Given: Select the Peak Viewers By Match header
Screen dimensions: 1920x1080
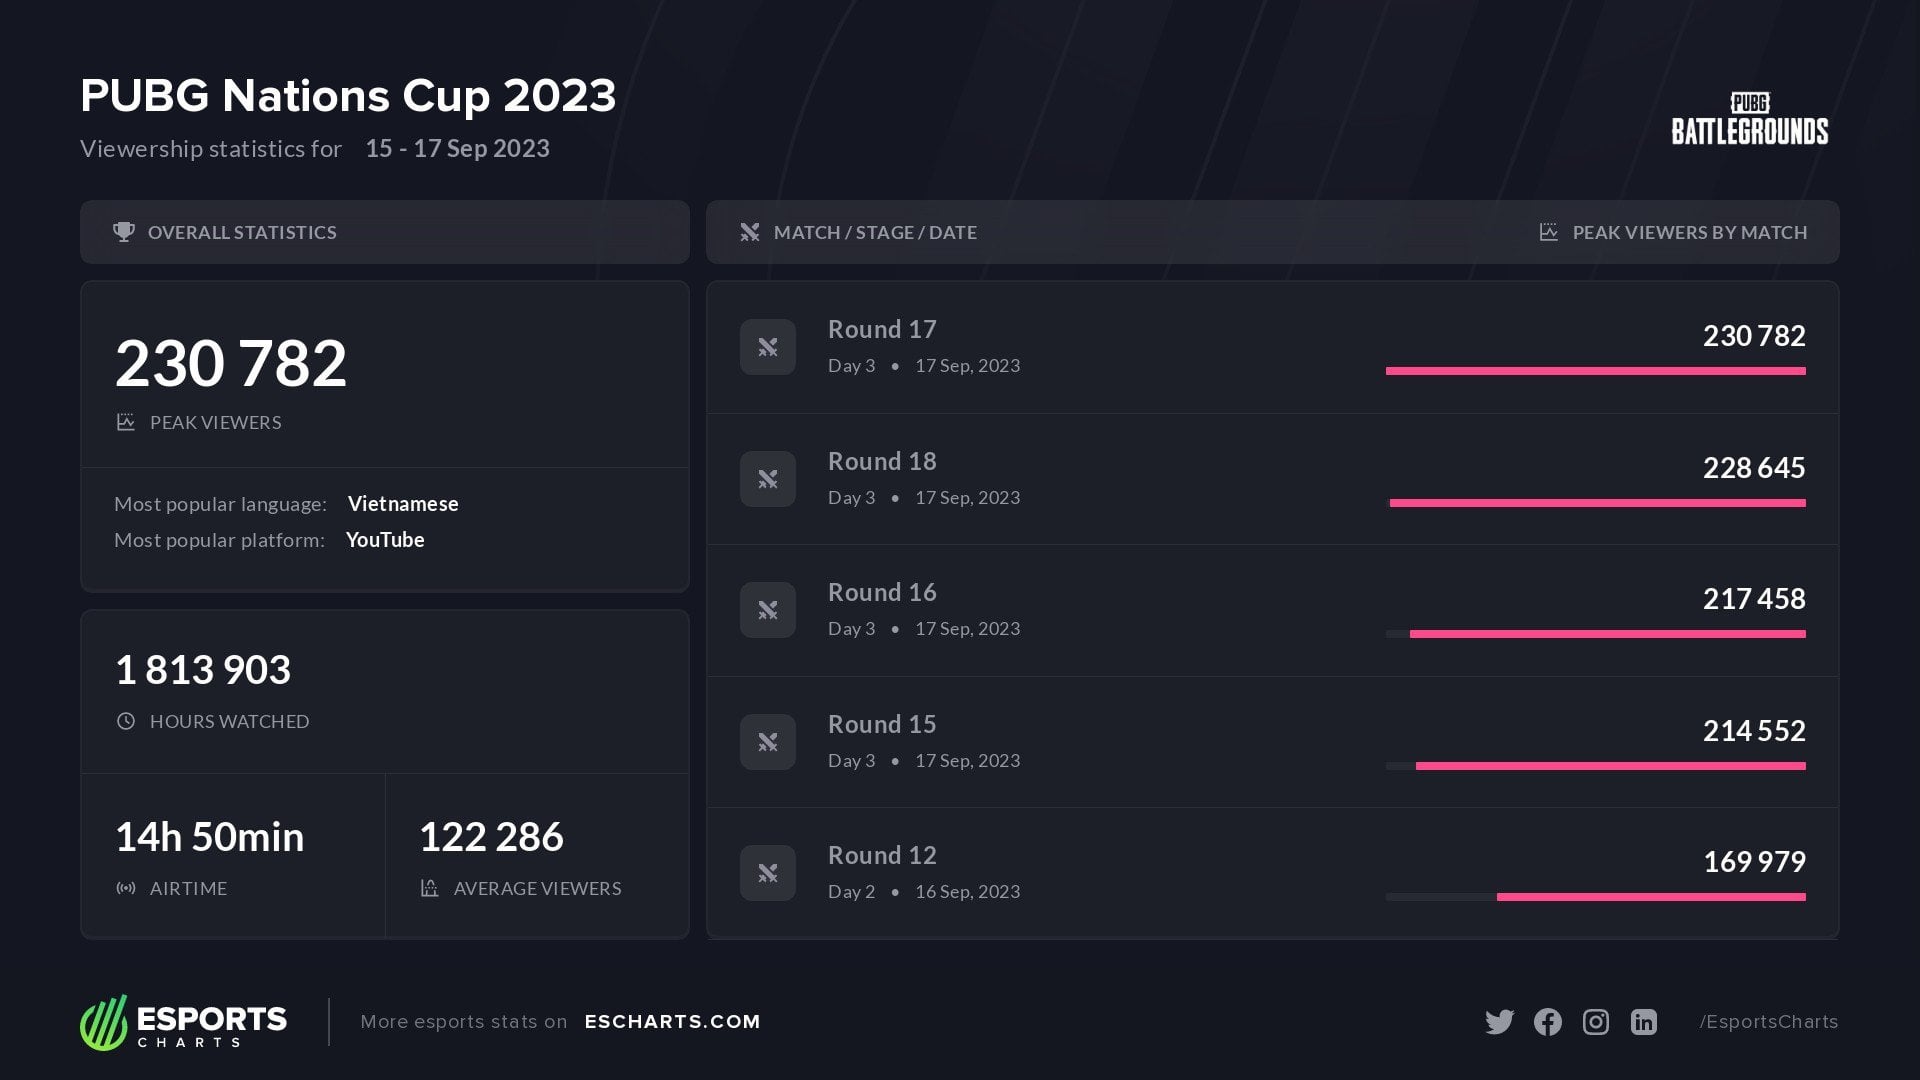Looking at the screenshot, I should coord(1689,232).
